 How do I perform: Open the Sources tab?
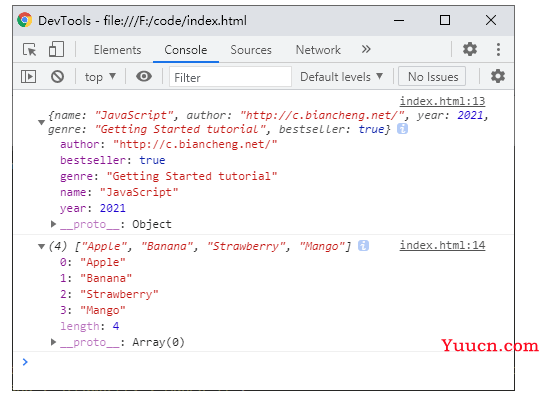pyautogui.click(x=251, y=50)
